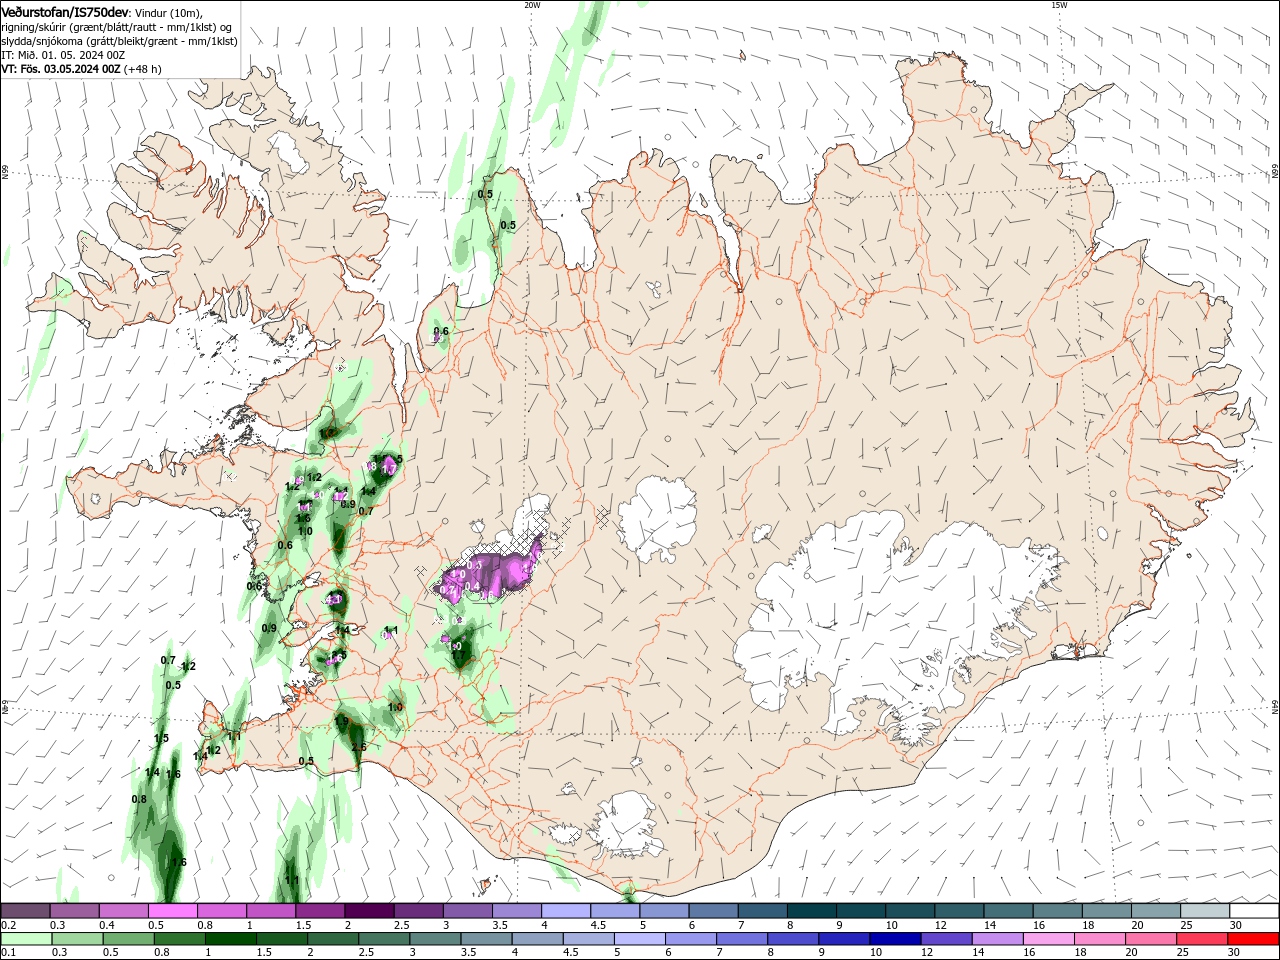
Task: Click the pale grey 25 swatch in upper legend
Action: (x=1205, y=910)
